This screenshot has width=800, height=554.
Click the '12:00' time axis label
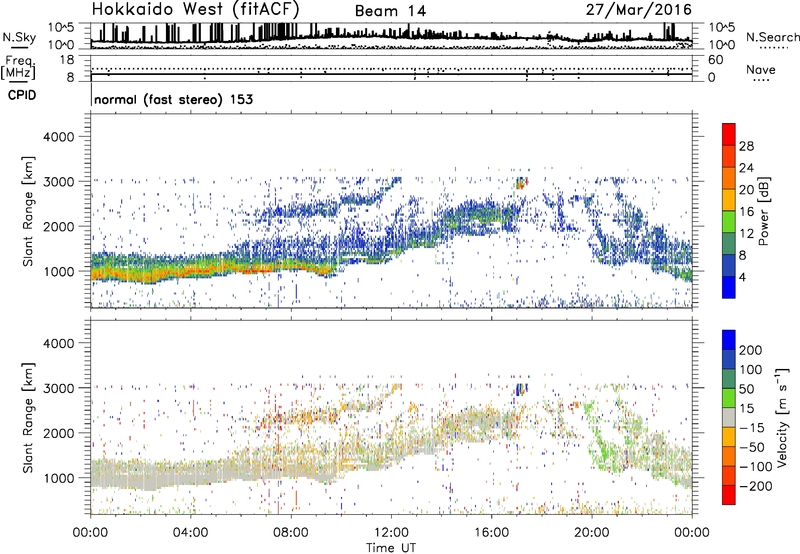[391, 533]
